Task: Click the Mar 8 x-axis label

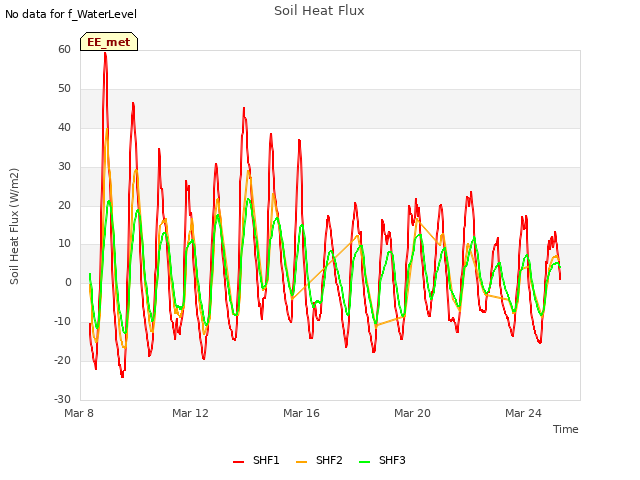Action: pos(79,413)
